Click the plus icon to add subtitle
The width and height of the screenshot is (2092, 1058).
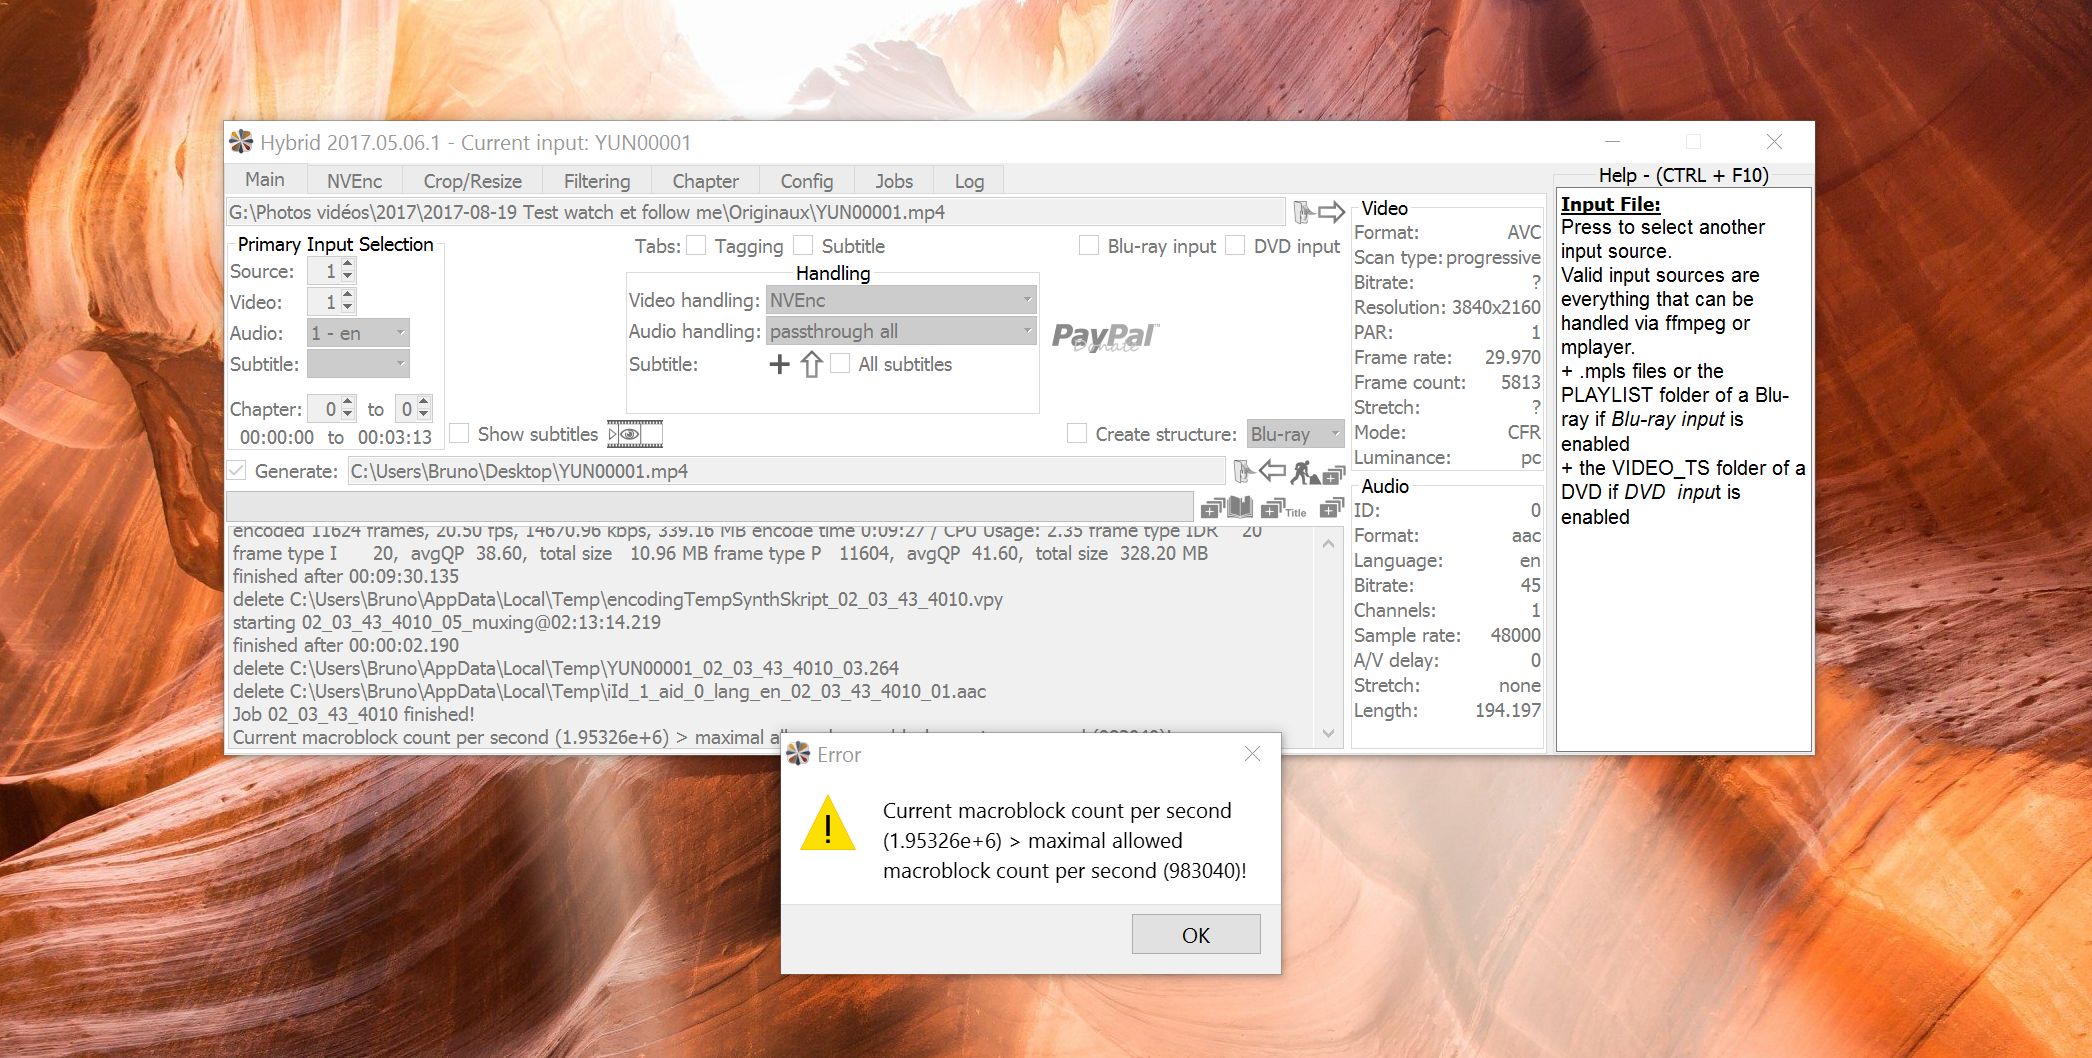(779, 364)
